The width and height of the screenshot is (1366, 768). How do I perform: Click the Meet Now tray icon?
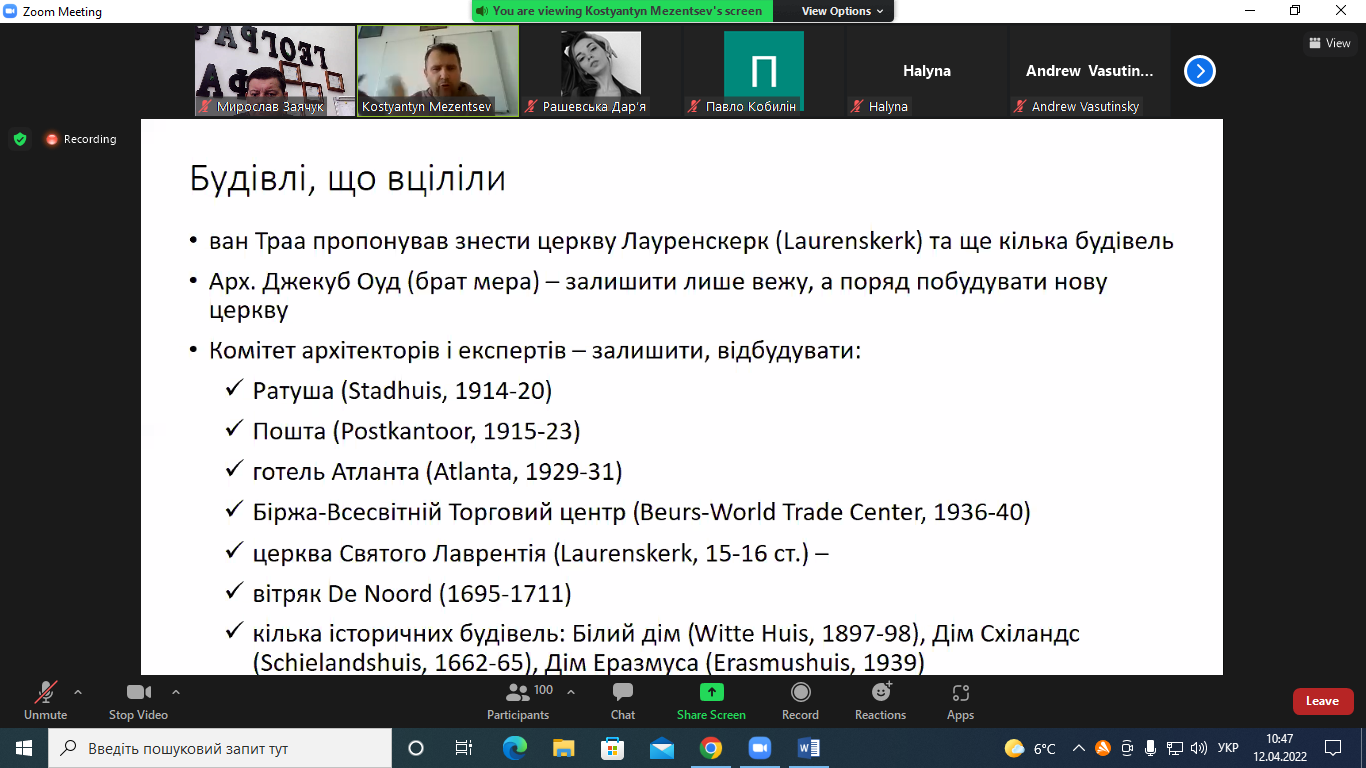click(x=1127, y=748)
